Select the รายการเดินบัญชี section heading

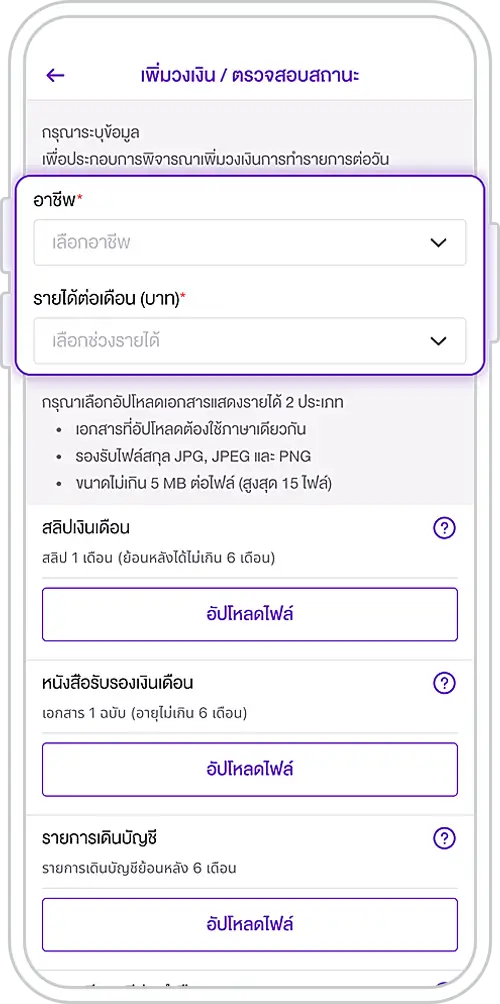click(x=99, y=838)
